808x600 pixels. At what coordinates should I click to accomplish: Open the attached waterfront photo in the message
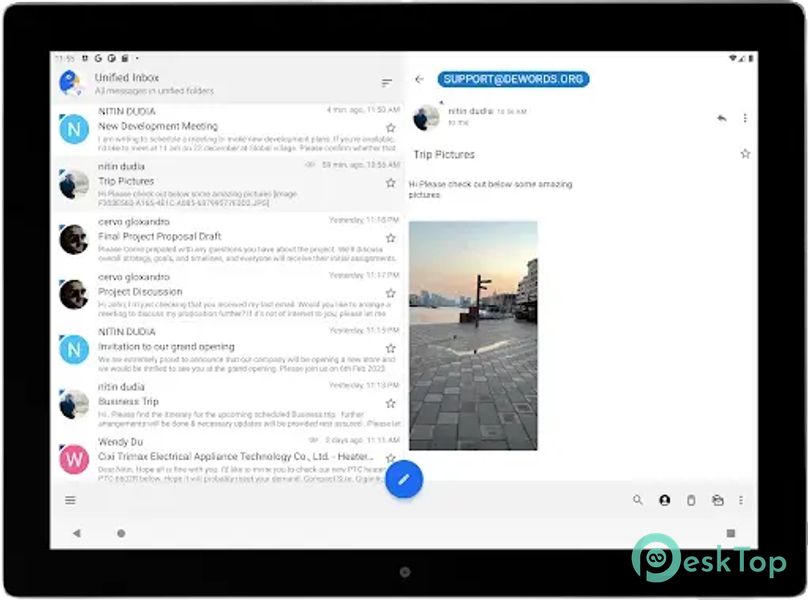point(473,336)
